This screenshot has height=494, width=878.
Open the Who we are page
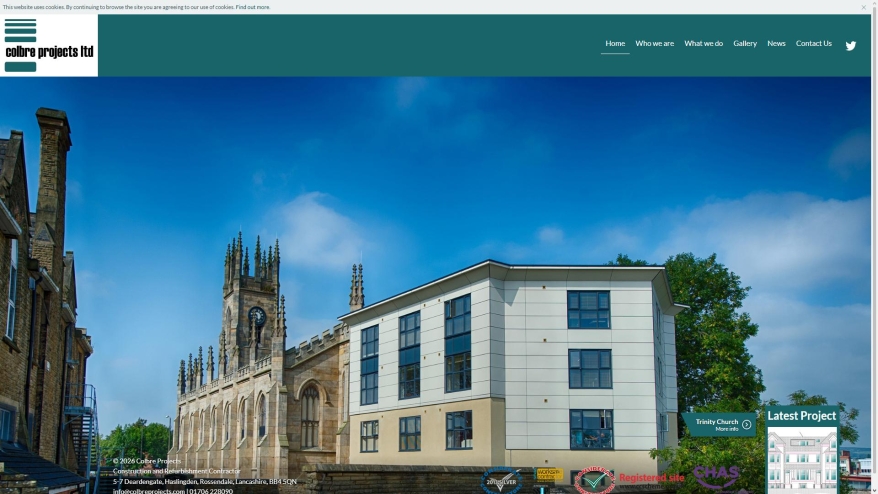point(654,44)
